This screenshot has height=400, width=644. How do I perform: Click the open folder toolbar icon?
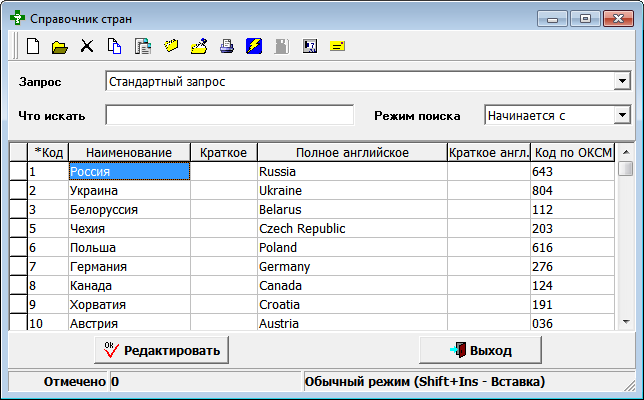60,46
